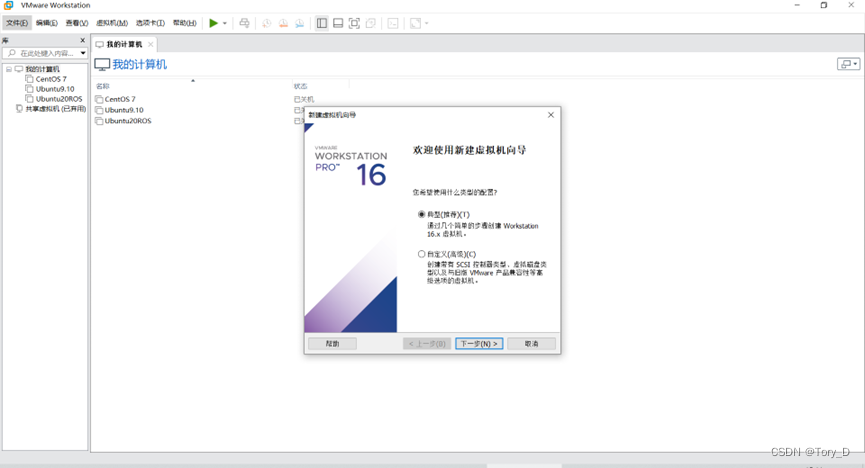865x468 pixels.
Task: Click the computer icon beside 我的计算机 heading
Action: [102, 65]
